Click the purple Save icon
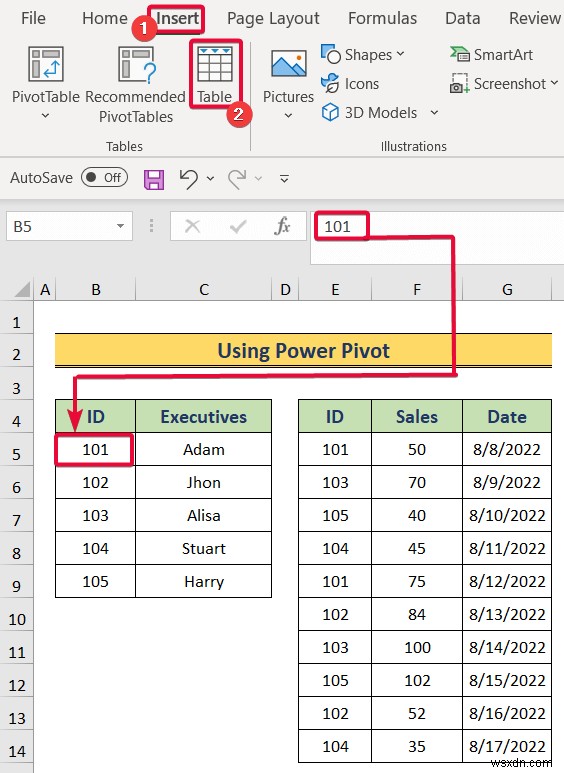The image size is (564, 773). 154,179
